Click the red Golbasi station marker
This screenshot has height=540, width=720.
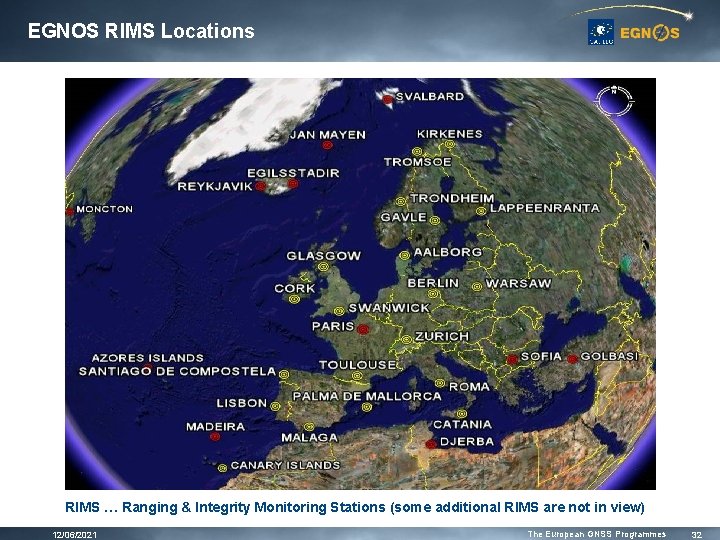pos(572,359)
